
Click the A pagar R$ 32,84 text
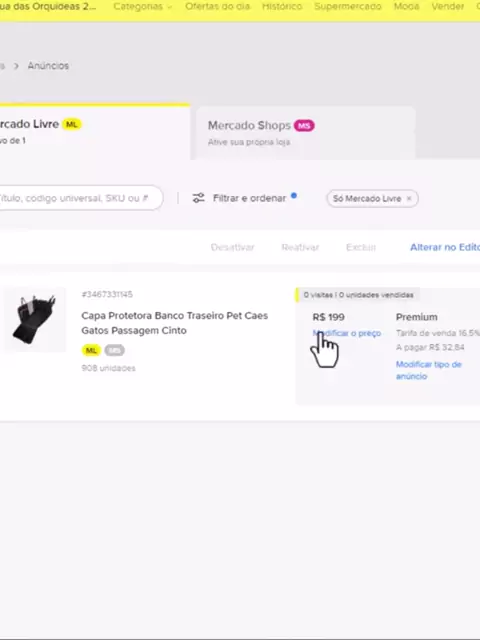click(430, 347)
